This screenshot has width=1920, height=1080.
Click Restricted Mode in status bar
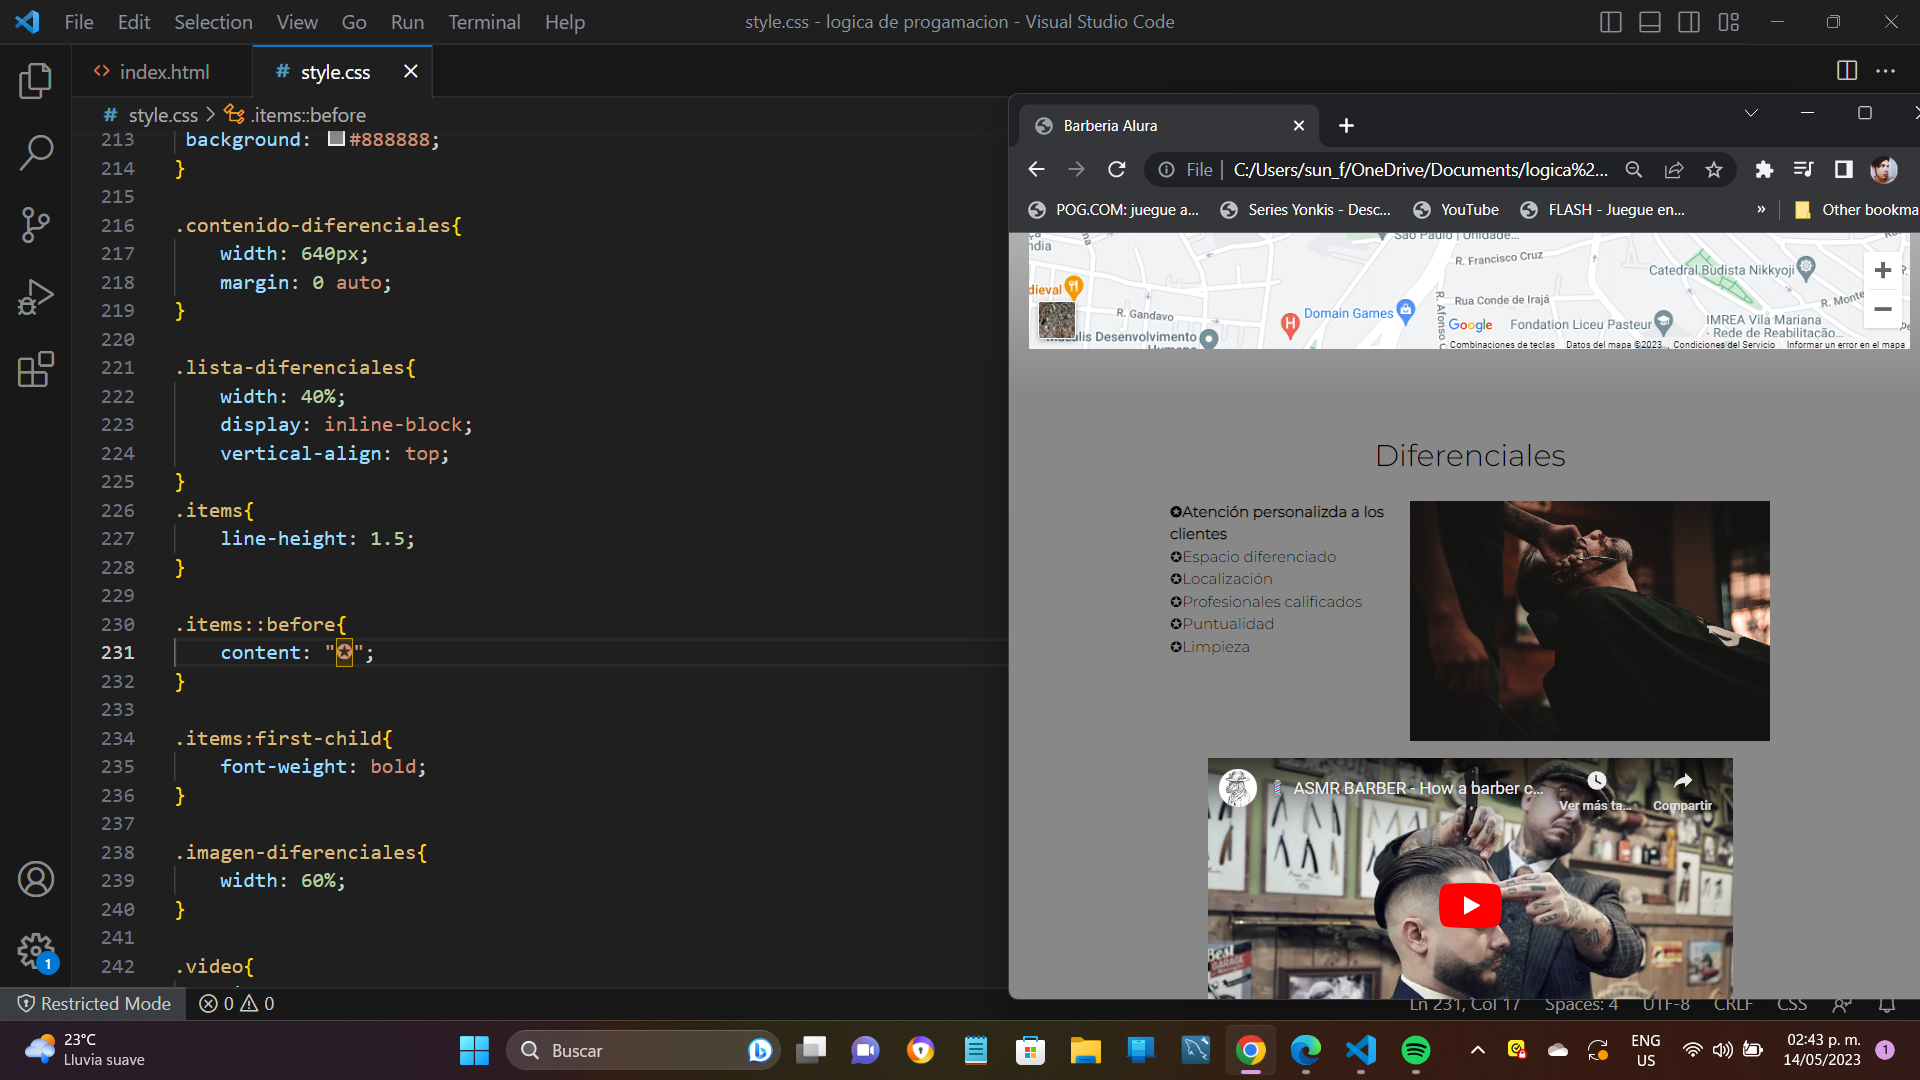[93, 1003]
